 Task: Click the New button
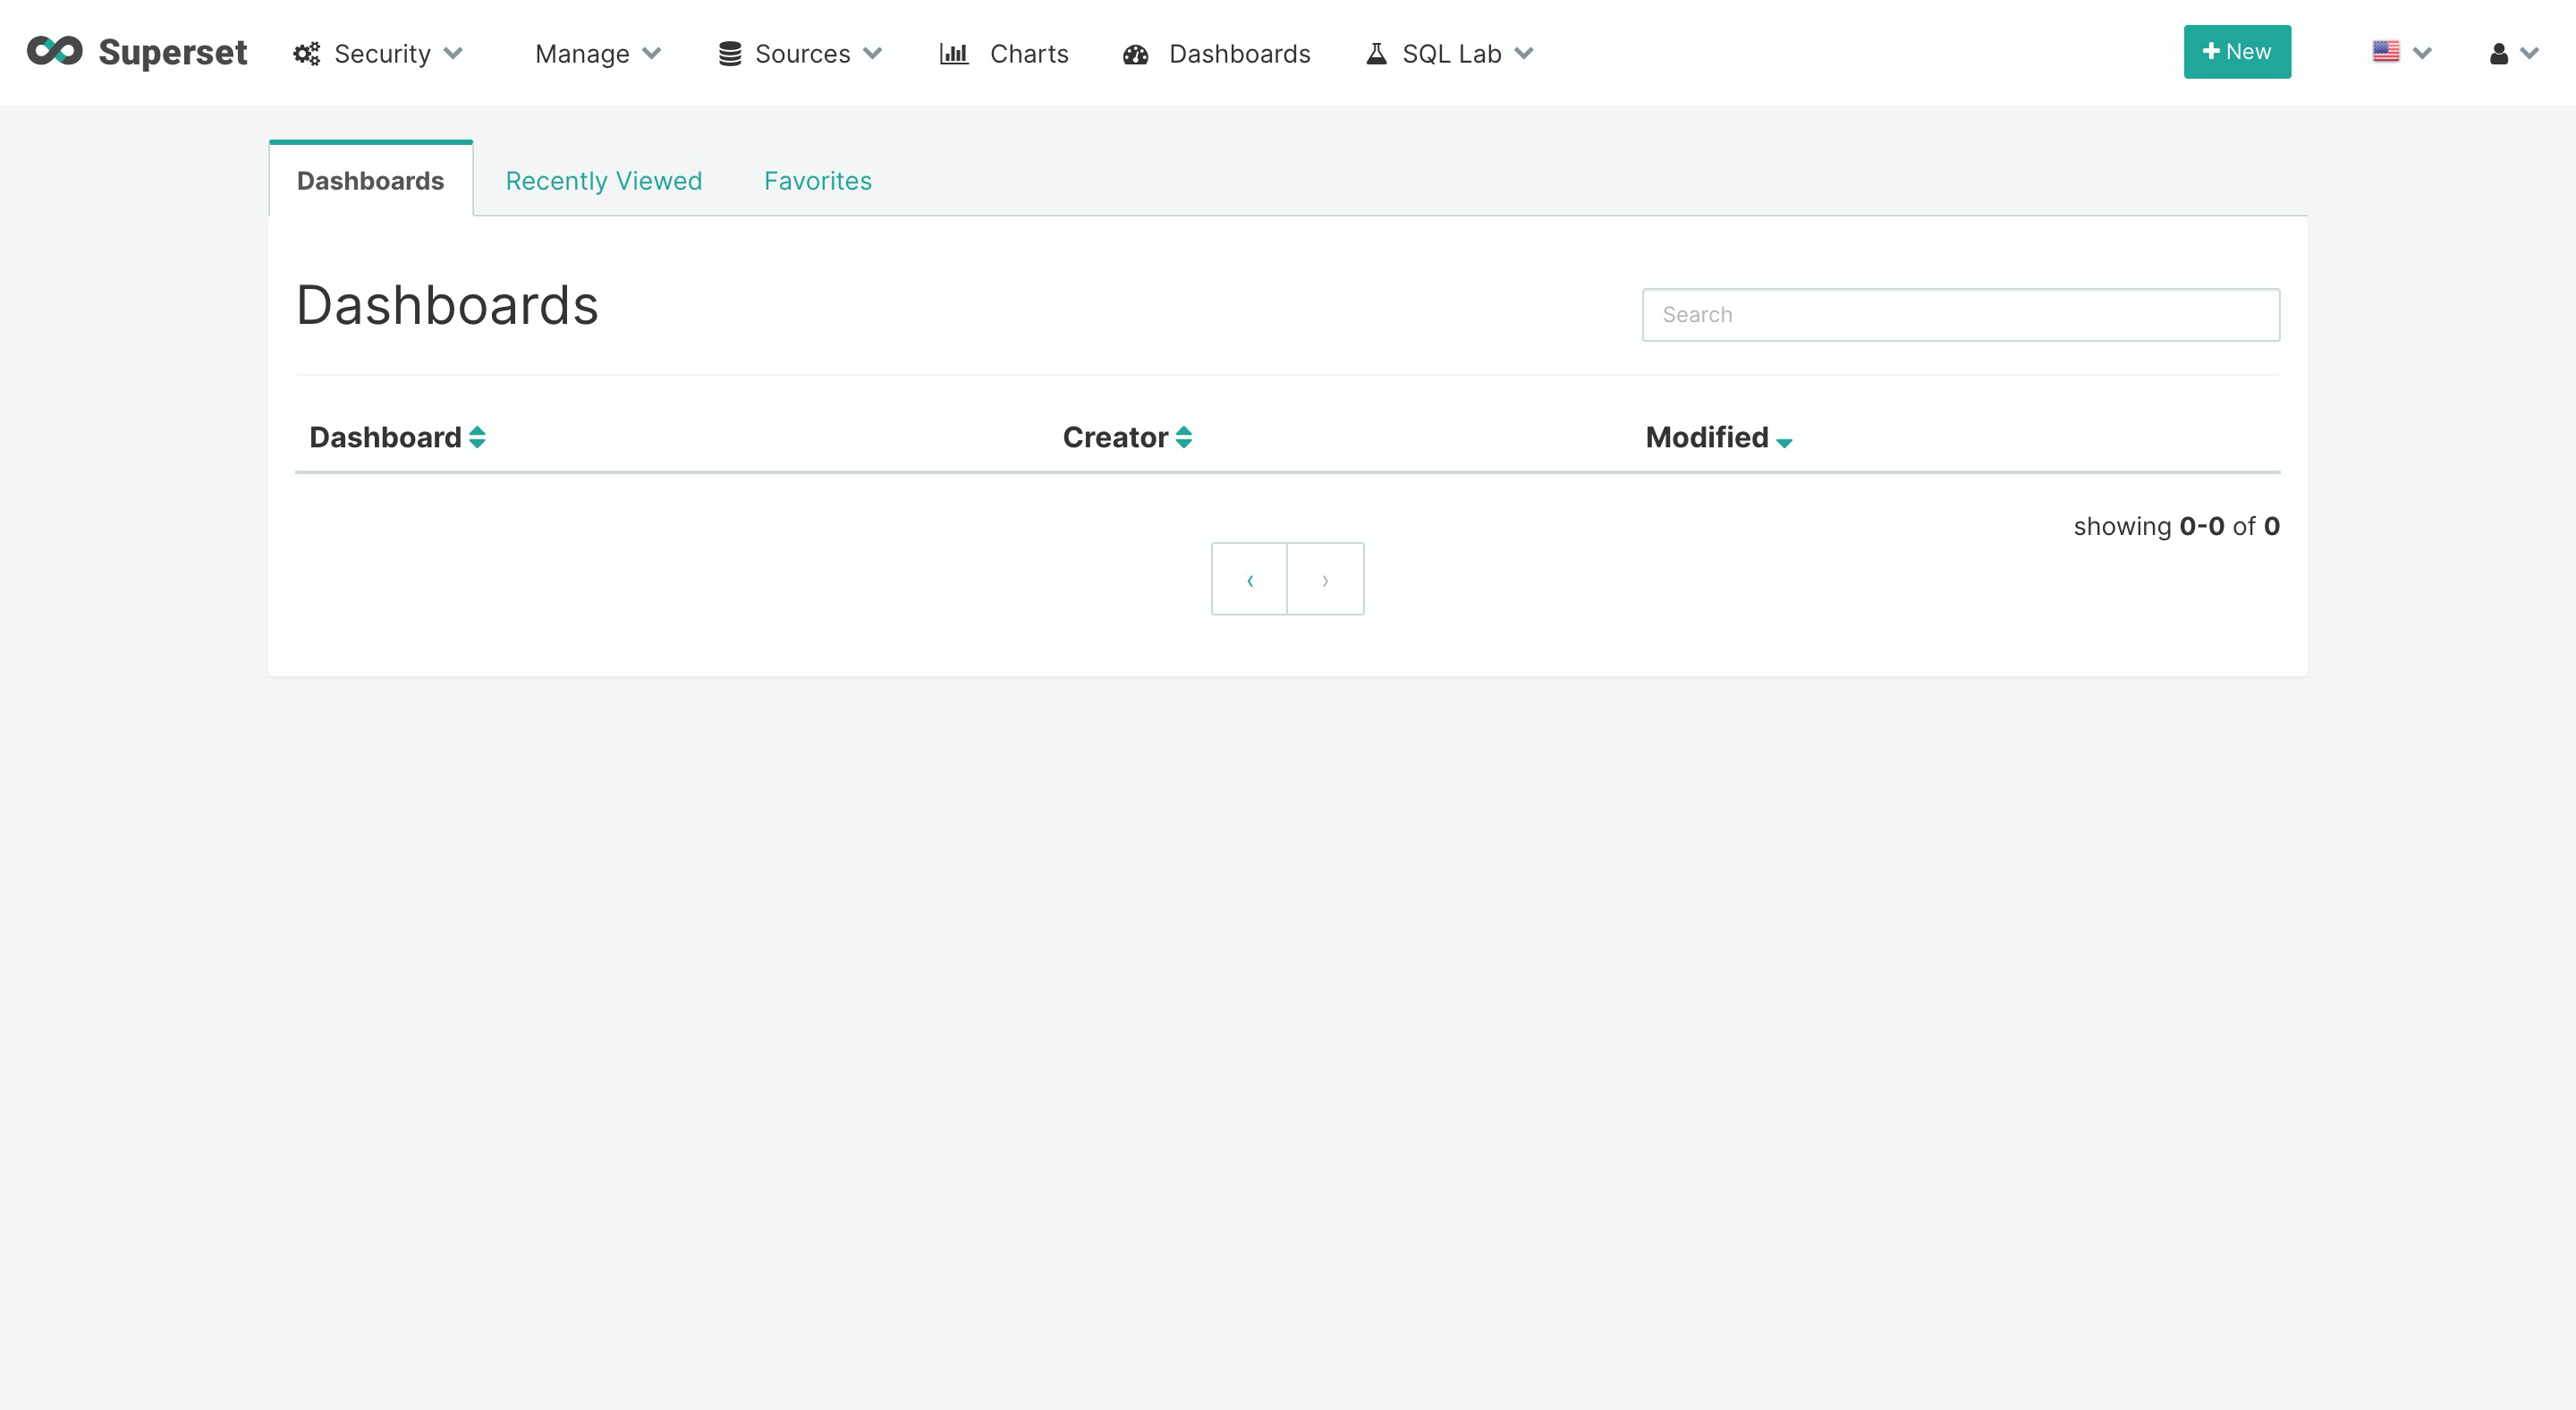[x=2236, y=51]
